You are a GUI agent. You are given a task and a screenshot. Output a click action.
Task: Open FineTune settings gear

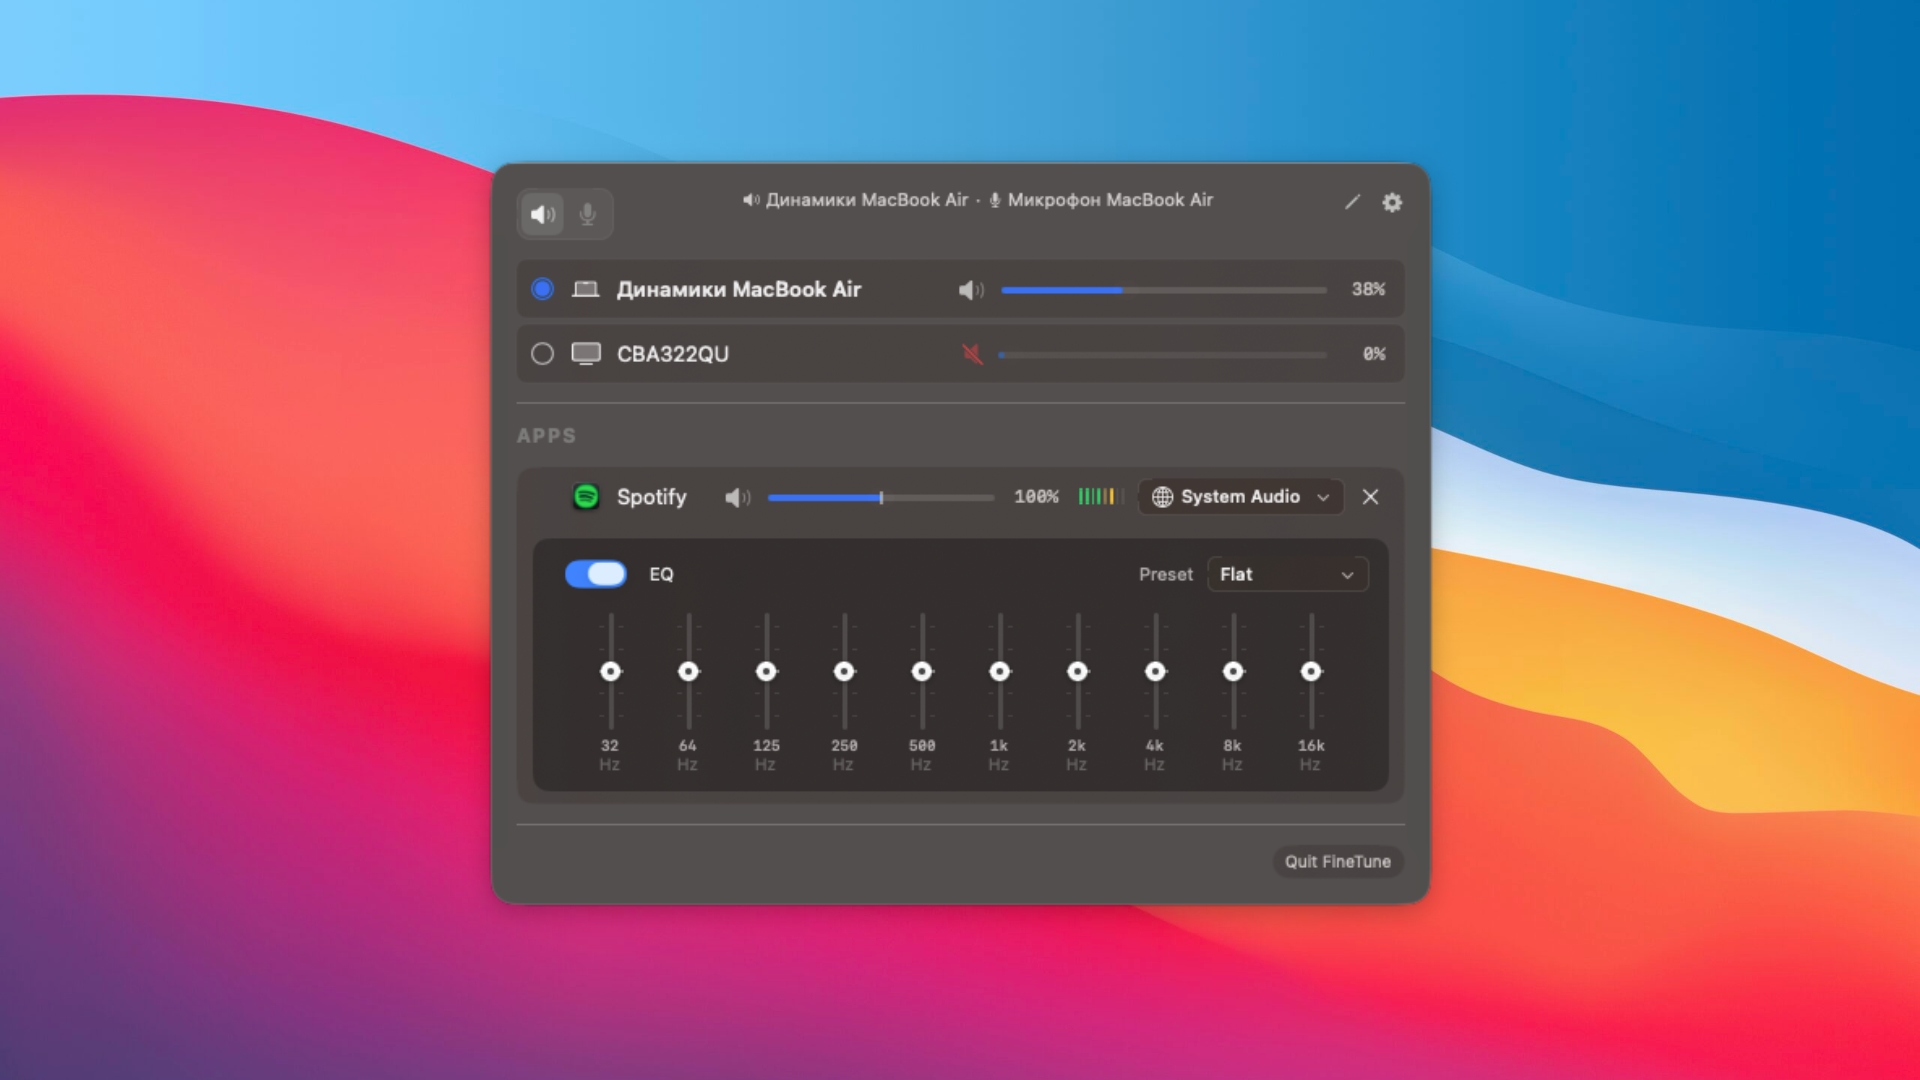(1392, 203)
